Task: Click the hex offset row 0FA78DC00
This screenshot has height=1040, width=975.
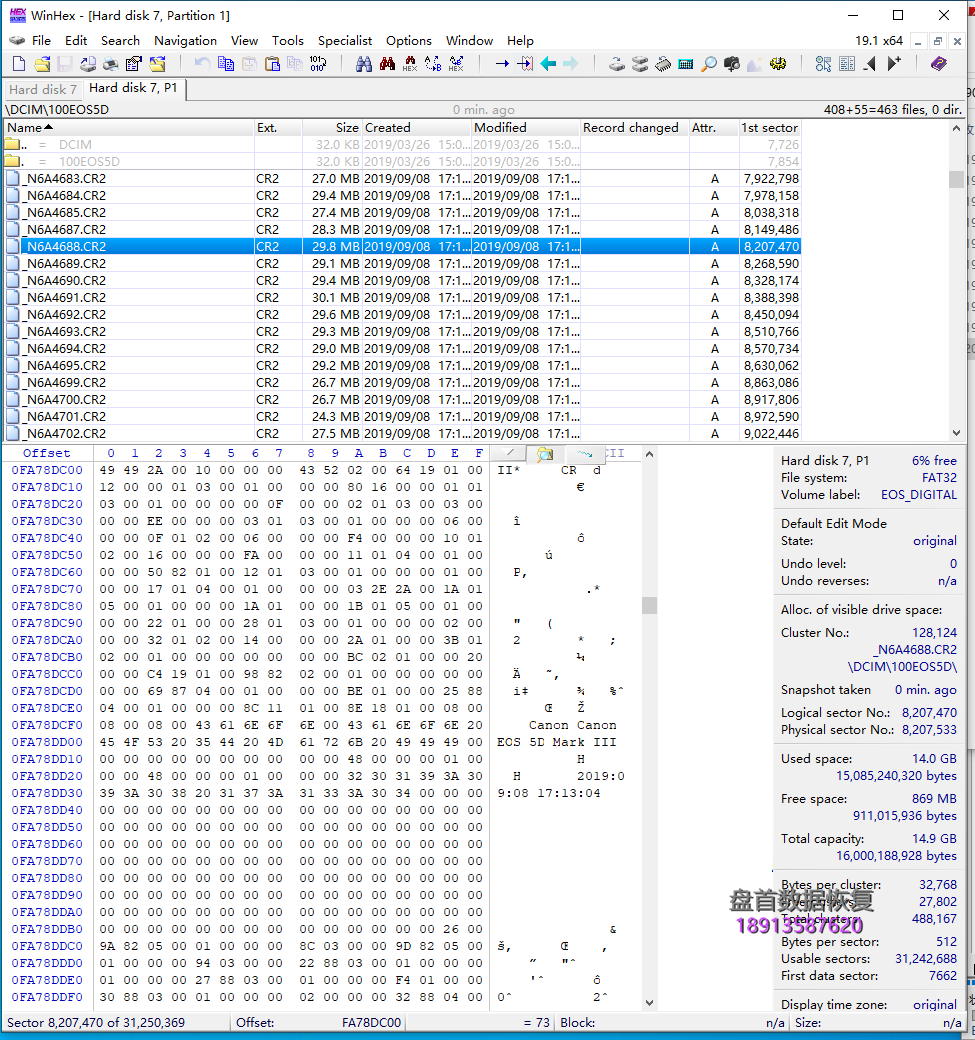Action: [46, 470]
